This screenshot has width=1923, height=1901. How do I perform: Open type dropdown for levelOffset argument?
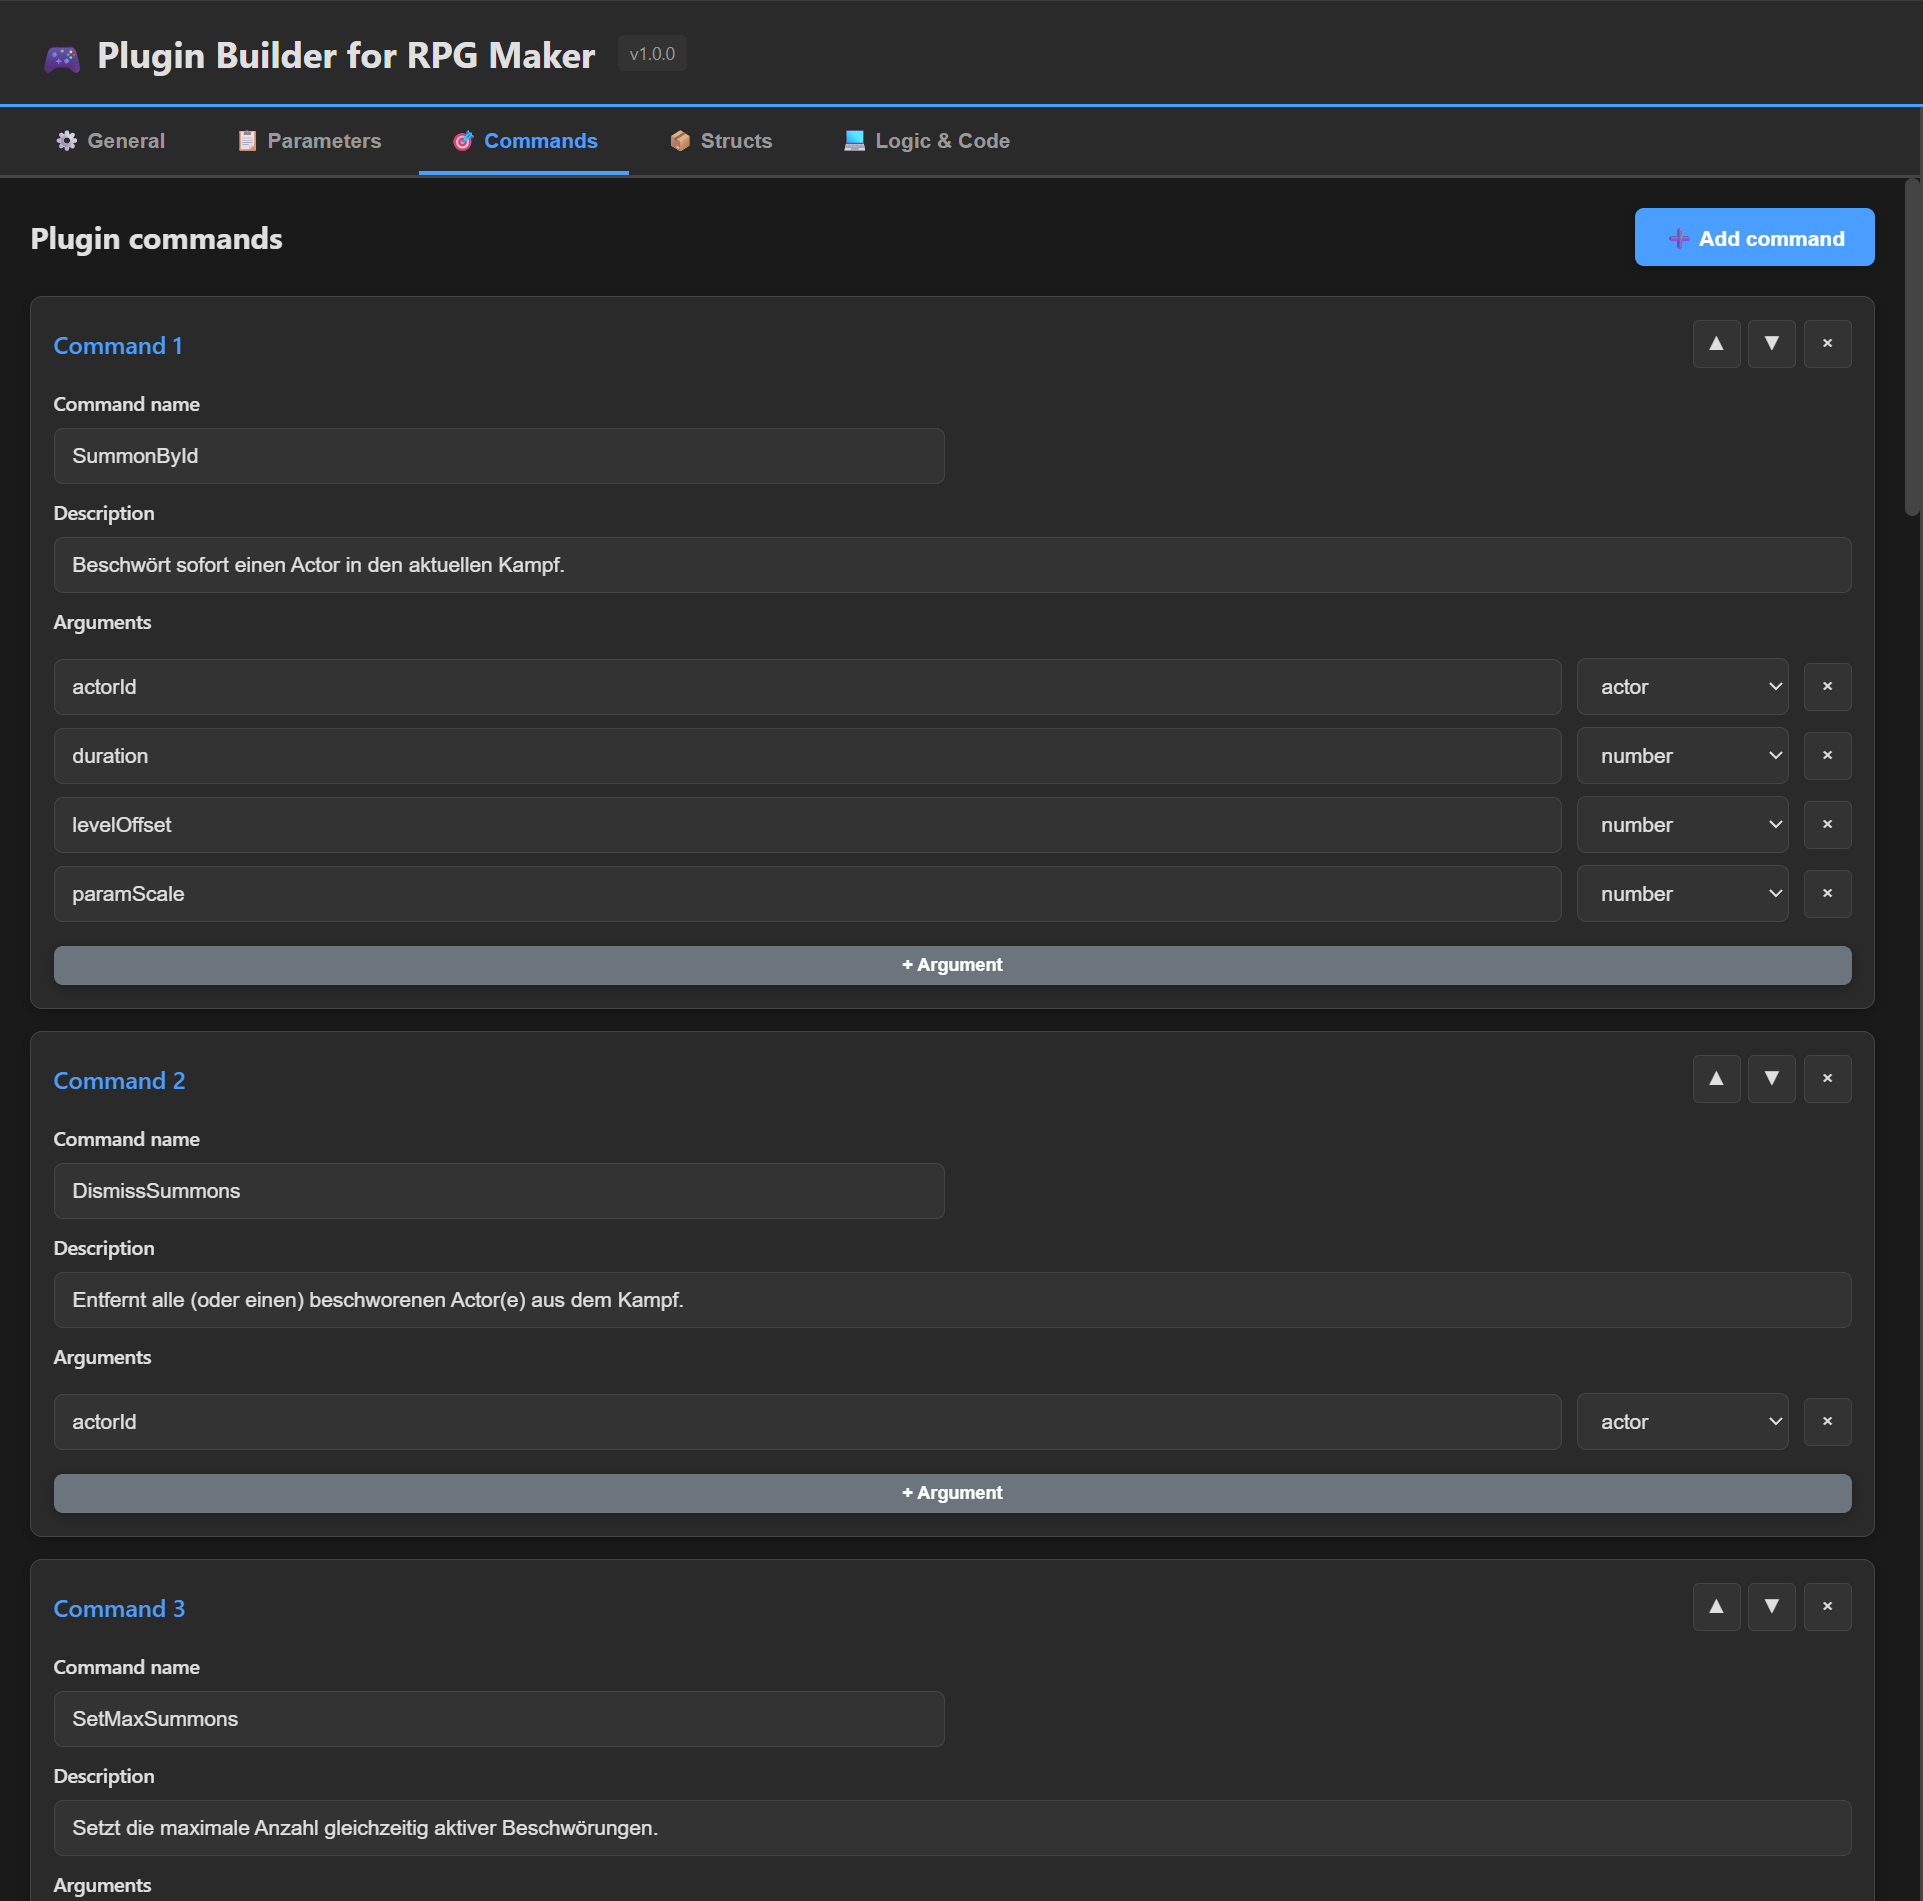point(1682,825)
